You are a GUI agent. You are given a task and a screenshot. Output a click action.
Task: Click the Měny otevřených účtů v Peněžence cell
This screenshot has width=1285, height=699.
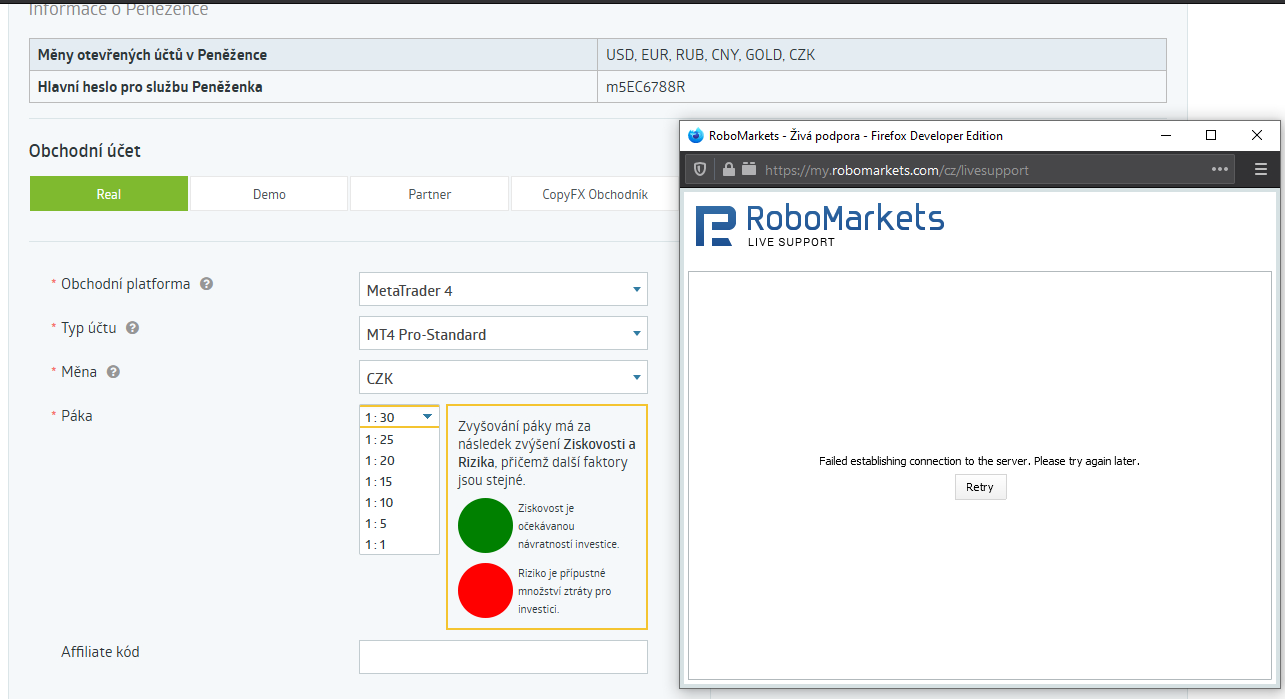[314, 55]
